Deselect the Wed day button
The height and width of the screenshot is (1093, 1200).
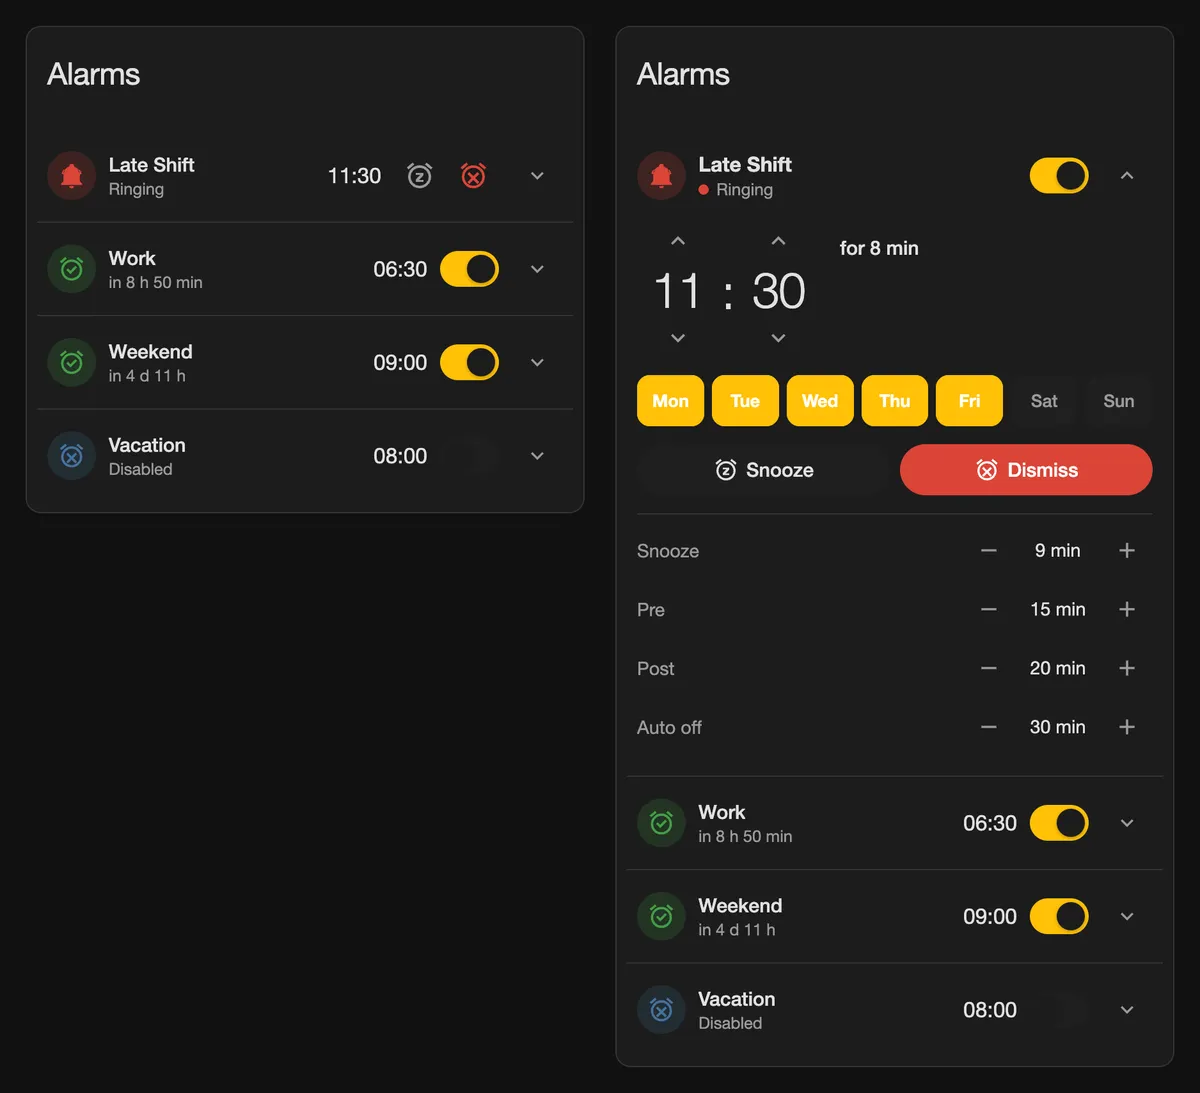point(820,401)
